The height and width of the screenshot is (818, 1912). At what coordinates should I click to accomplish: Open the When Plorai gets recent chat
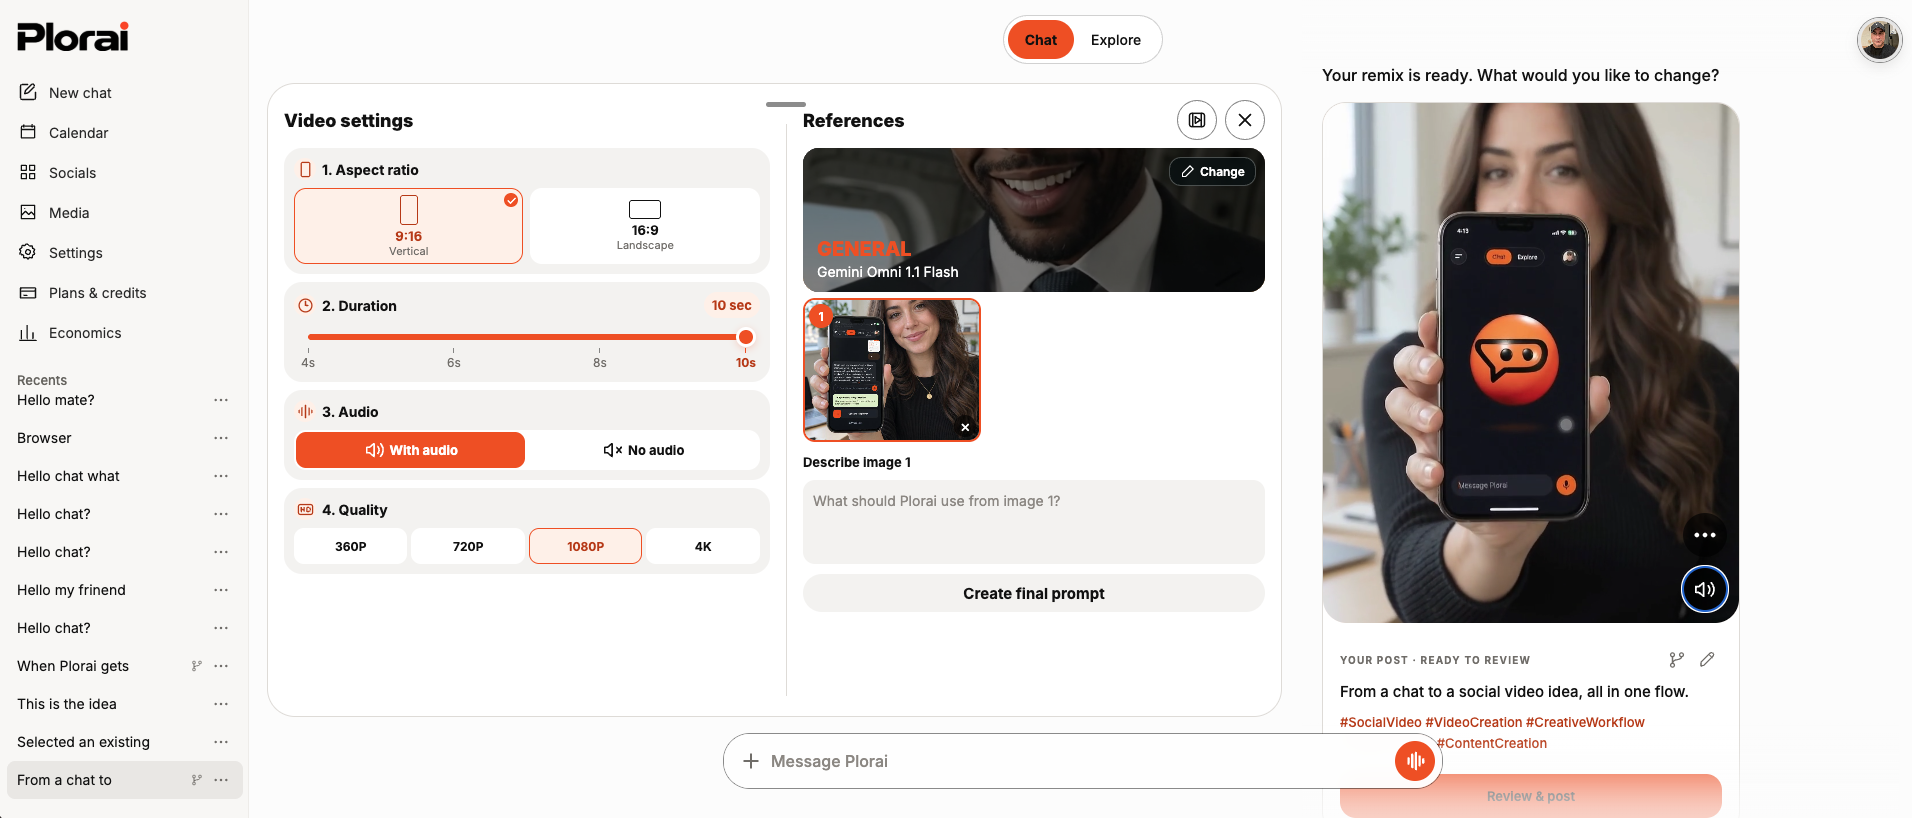pos(73,666)
